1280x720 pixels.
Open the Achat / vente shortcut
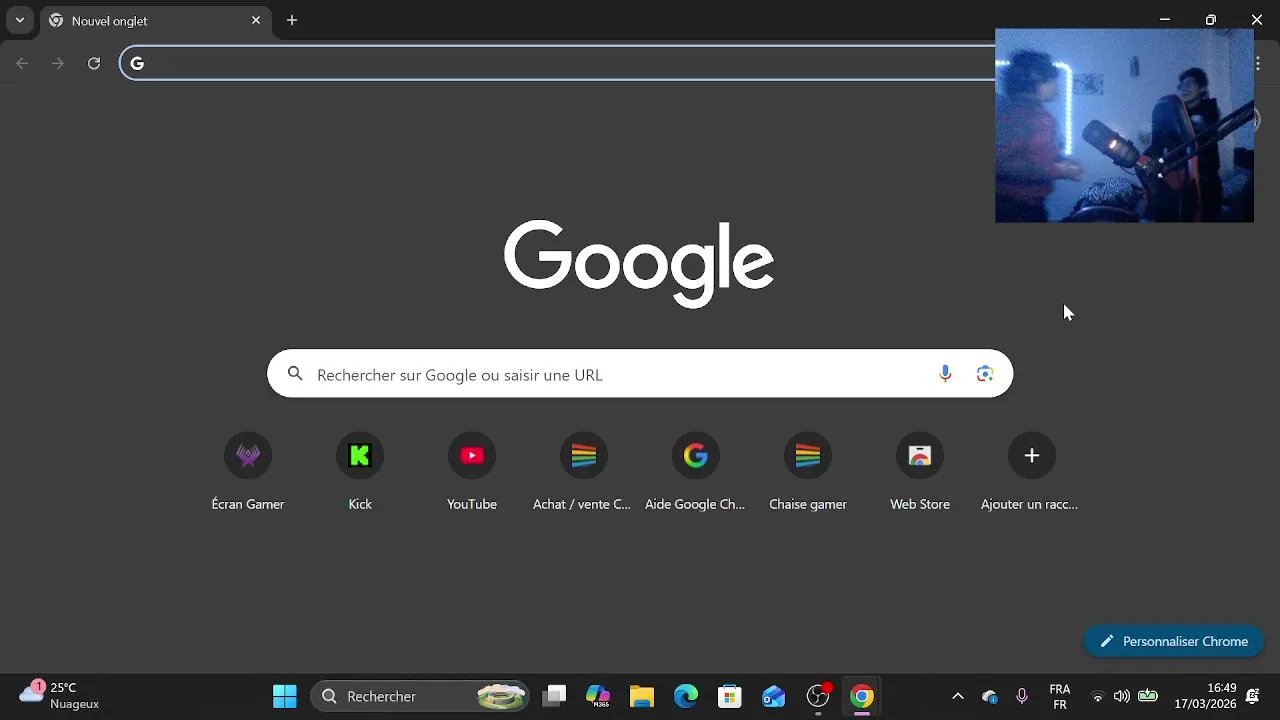pos(584,472)
